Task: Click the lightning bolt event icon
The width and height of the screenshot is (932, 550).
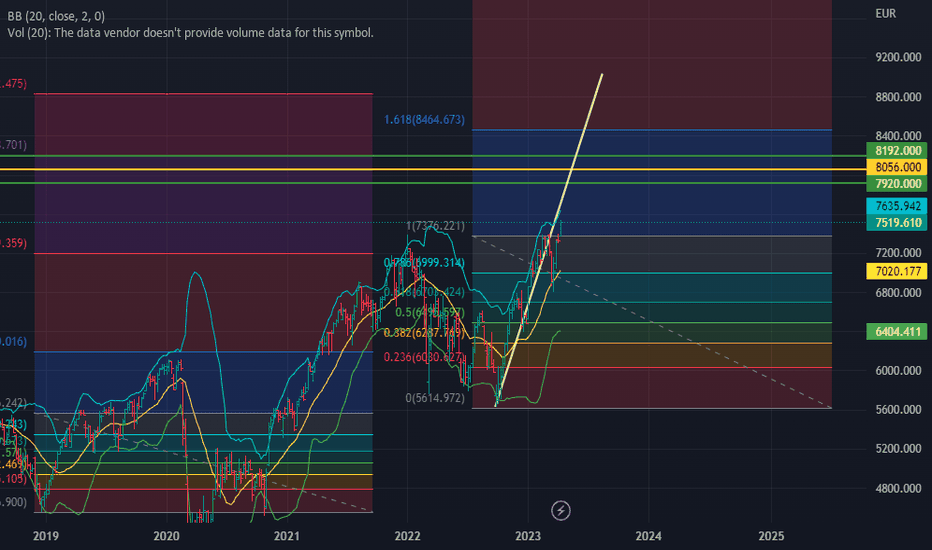Action: [x=561, y=510]
